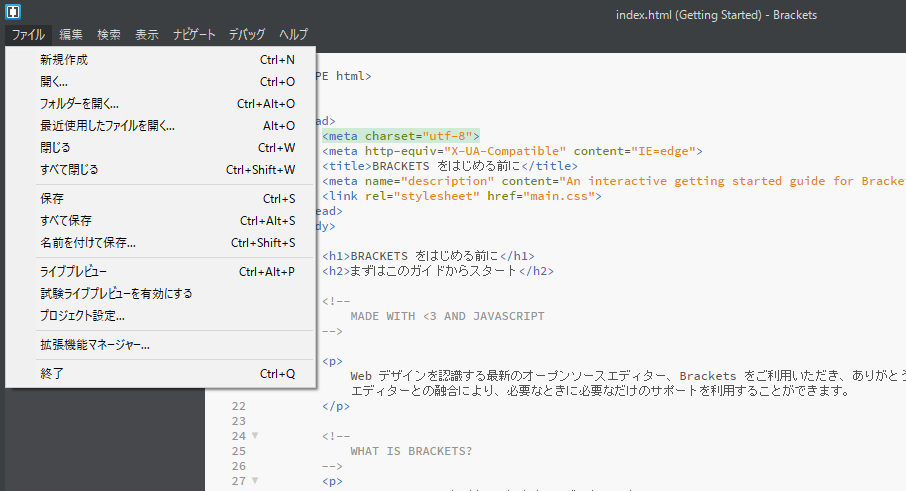Click the closing </p> tag on line 22
906x491 pixels.
(x=336, y=406)
